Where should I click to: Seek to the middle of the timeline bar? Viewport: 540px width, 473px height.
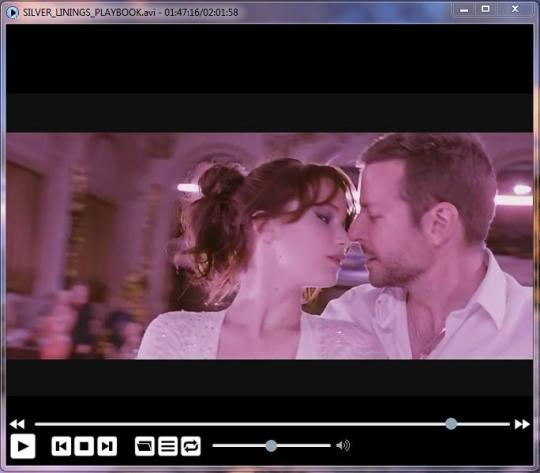(x=272, y=424)
